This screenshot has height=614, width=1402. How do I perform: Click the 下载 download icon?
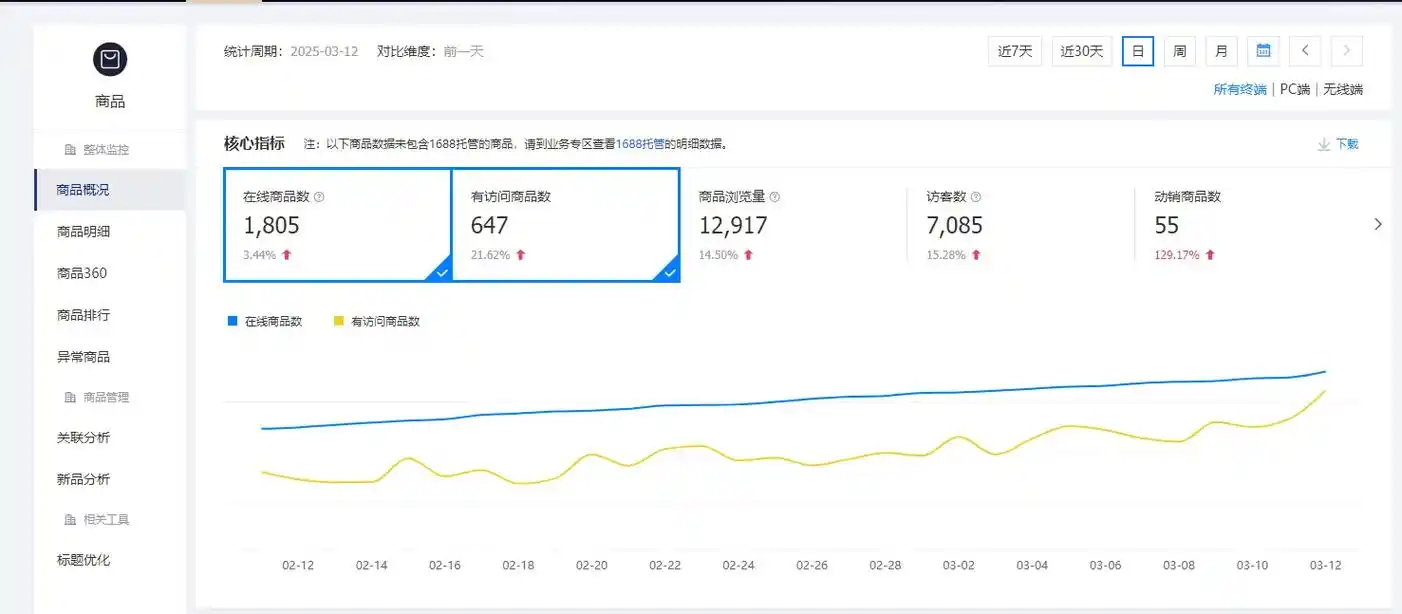point(1324,143)
